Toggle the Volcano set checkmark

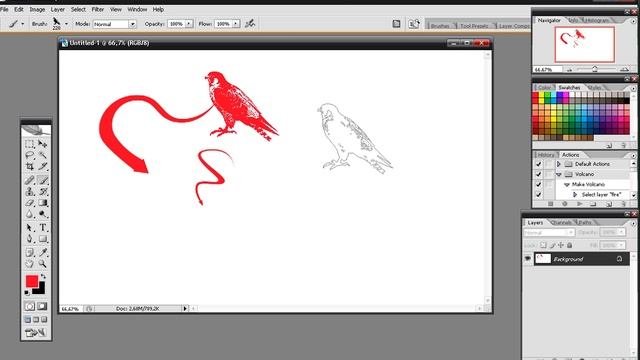538,174
